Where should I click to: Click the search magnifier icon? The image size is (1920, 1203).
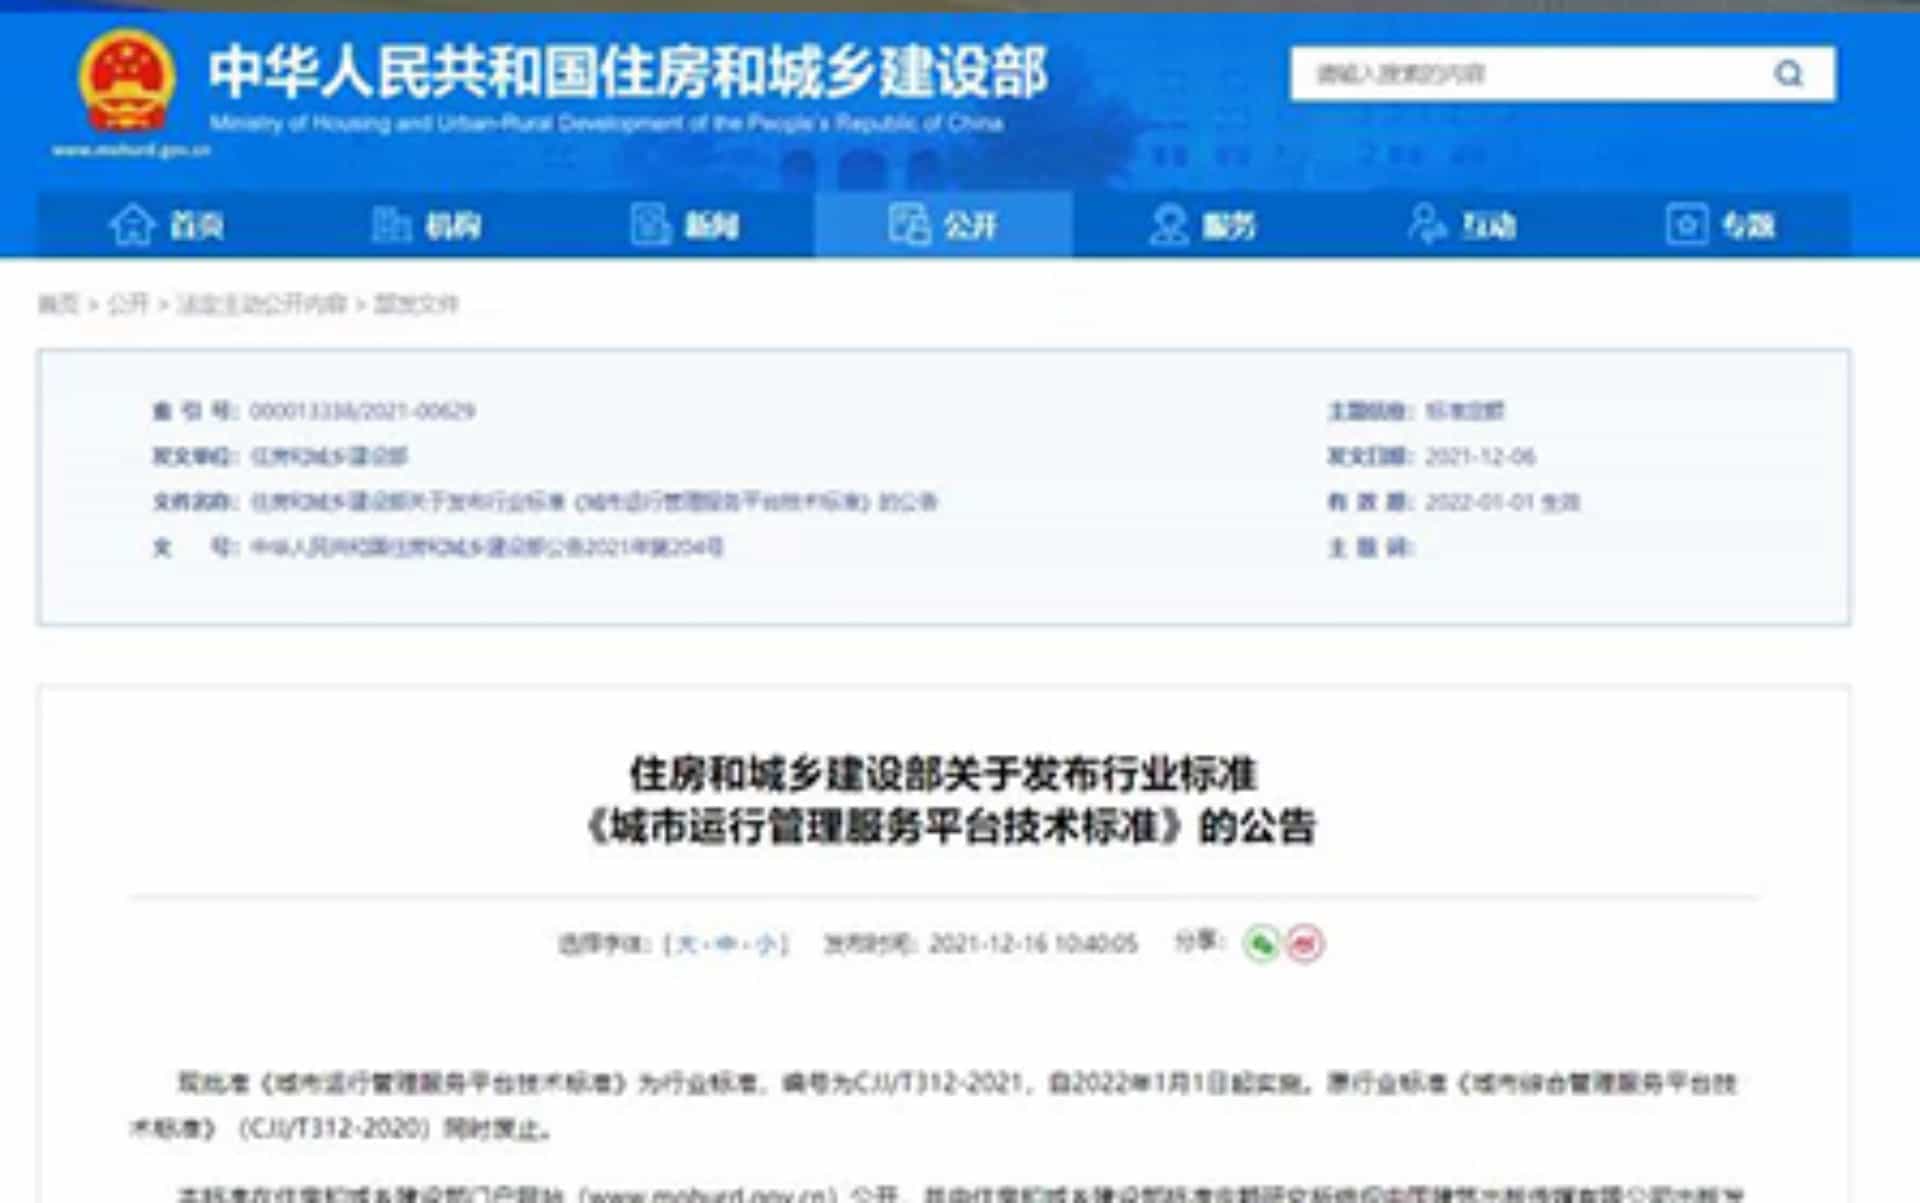1788,74
